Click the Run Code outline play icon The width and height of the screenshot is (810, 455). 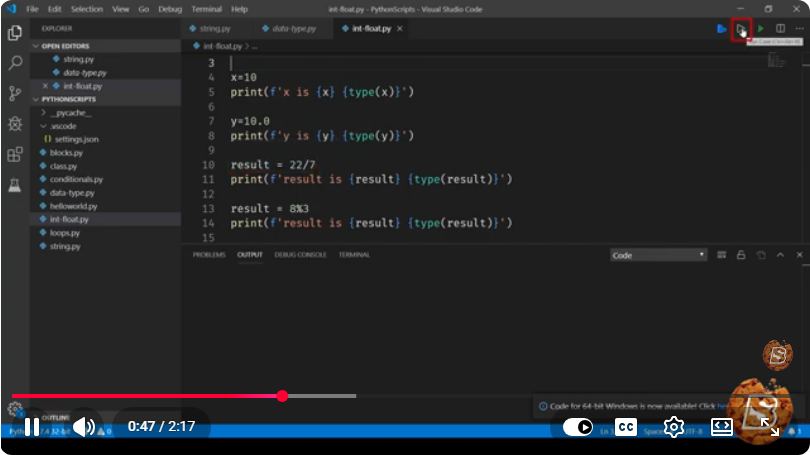pos(741,29)
